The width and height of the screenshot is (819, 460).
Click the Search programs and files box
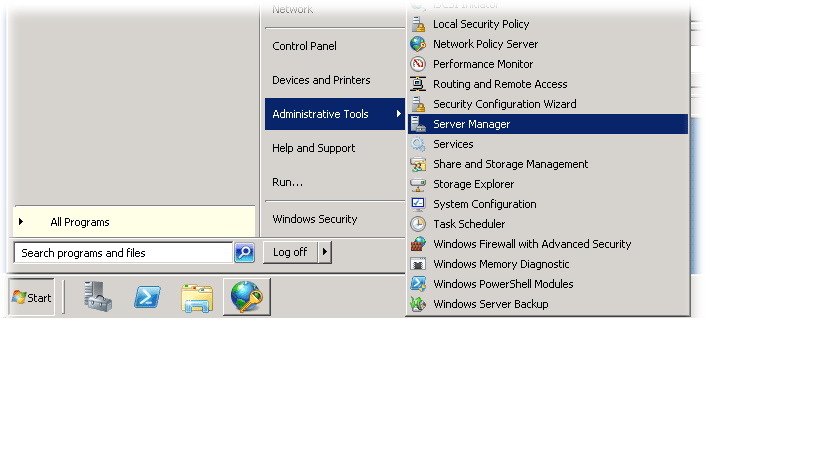coord(123,253)
